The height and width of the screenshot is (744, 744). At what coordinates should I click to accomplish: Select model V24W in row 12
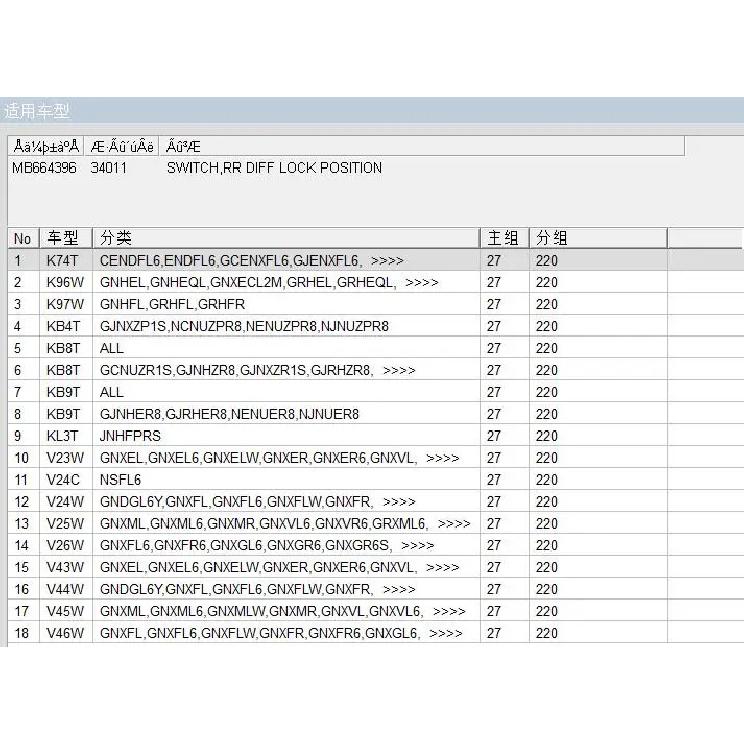click(x=65, y=502)
